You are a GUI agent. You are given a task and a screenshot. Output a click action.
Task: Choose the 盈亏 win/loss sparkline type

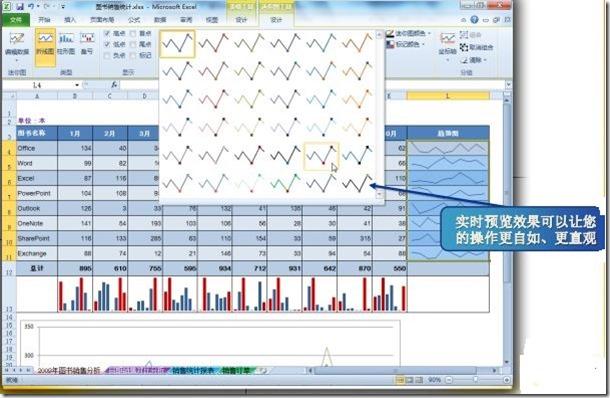point(87,44)
